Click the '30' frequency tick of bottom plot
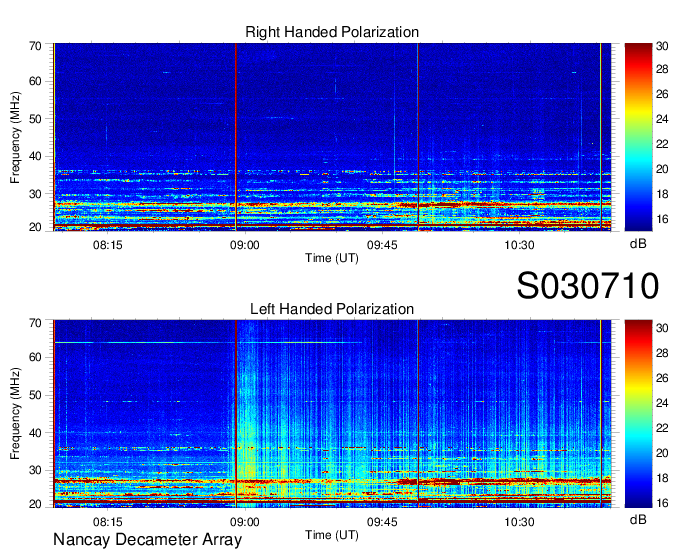The image size is (680, 552). (x=36, y=470)
